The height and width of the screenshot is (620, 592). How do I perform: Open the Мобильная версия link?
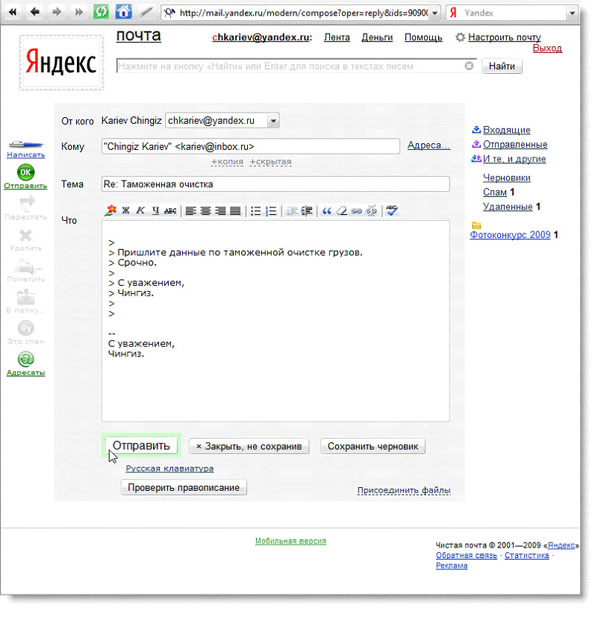pyautogui.click(x=291, y=541)
